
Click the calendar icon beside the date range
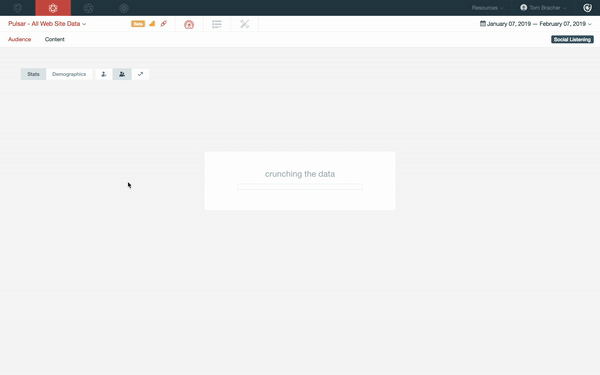click(483, 23)
